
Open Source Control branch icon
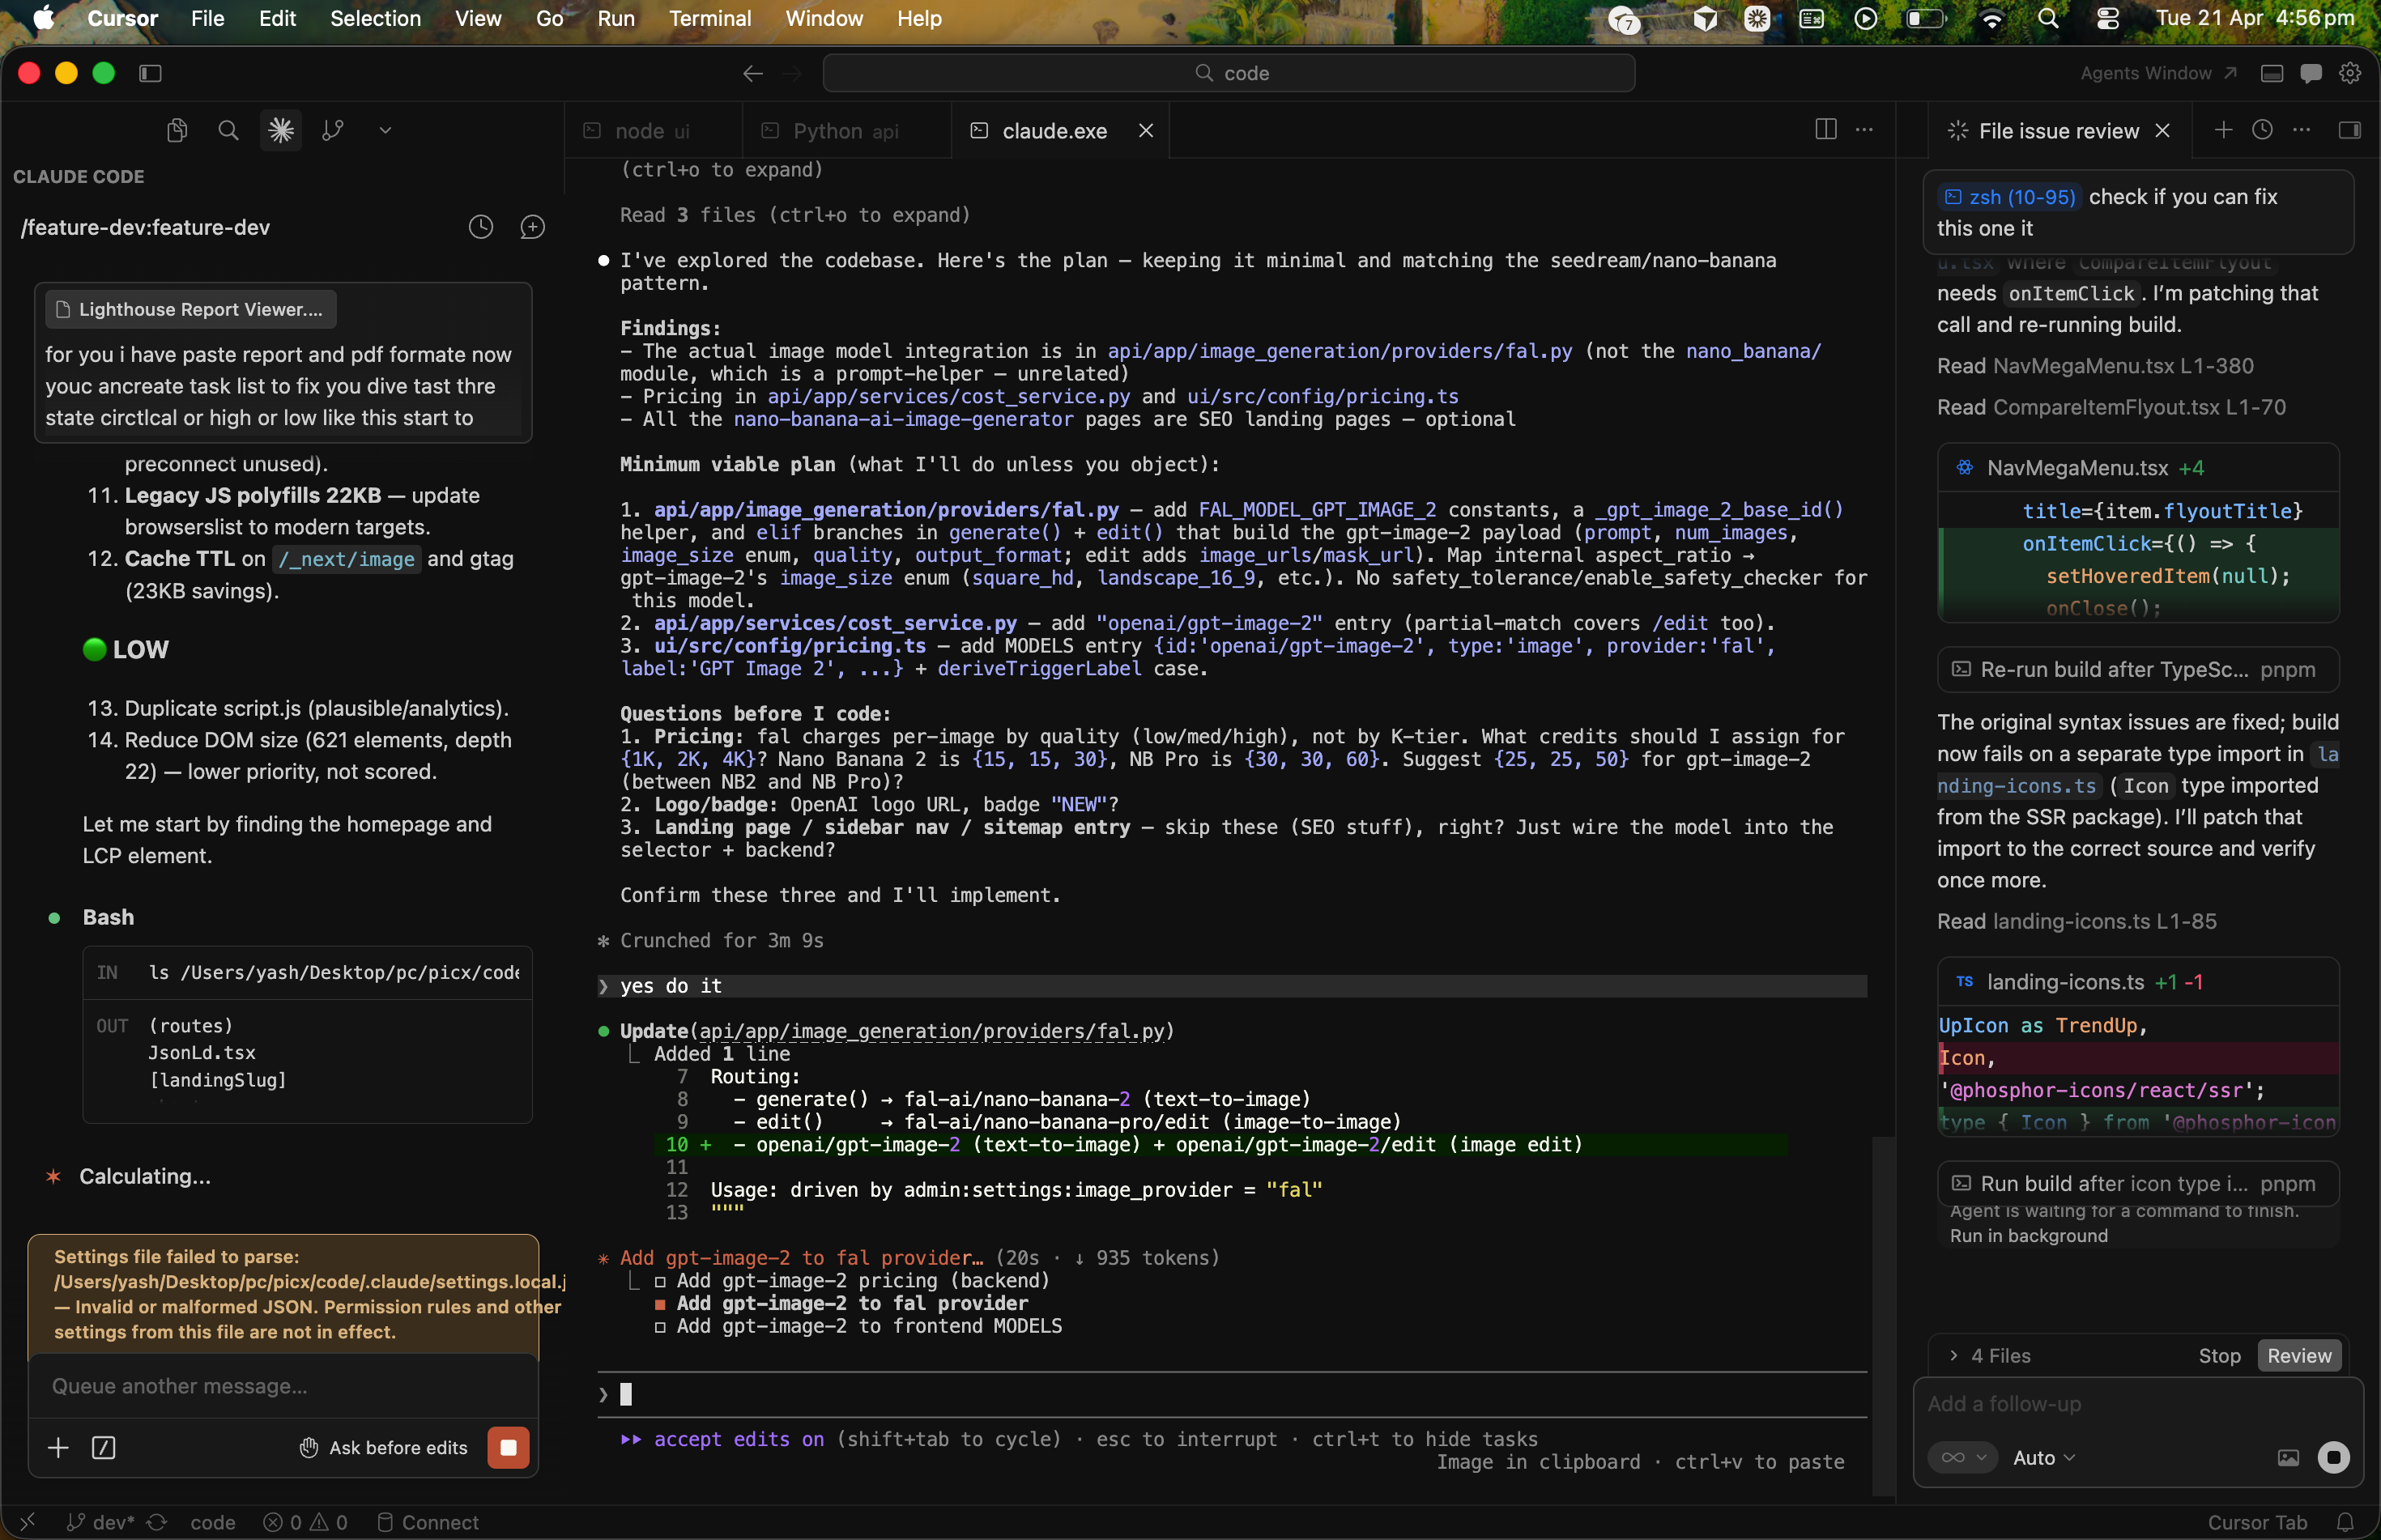(x=333, y=130)
